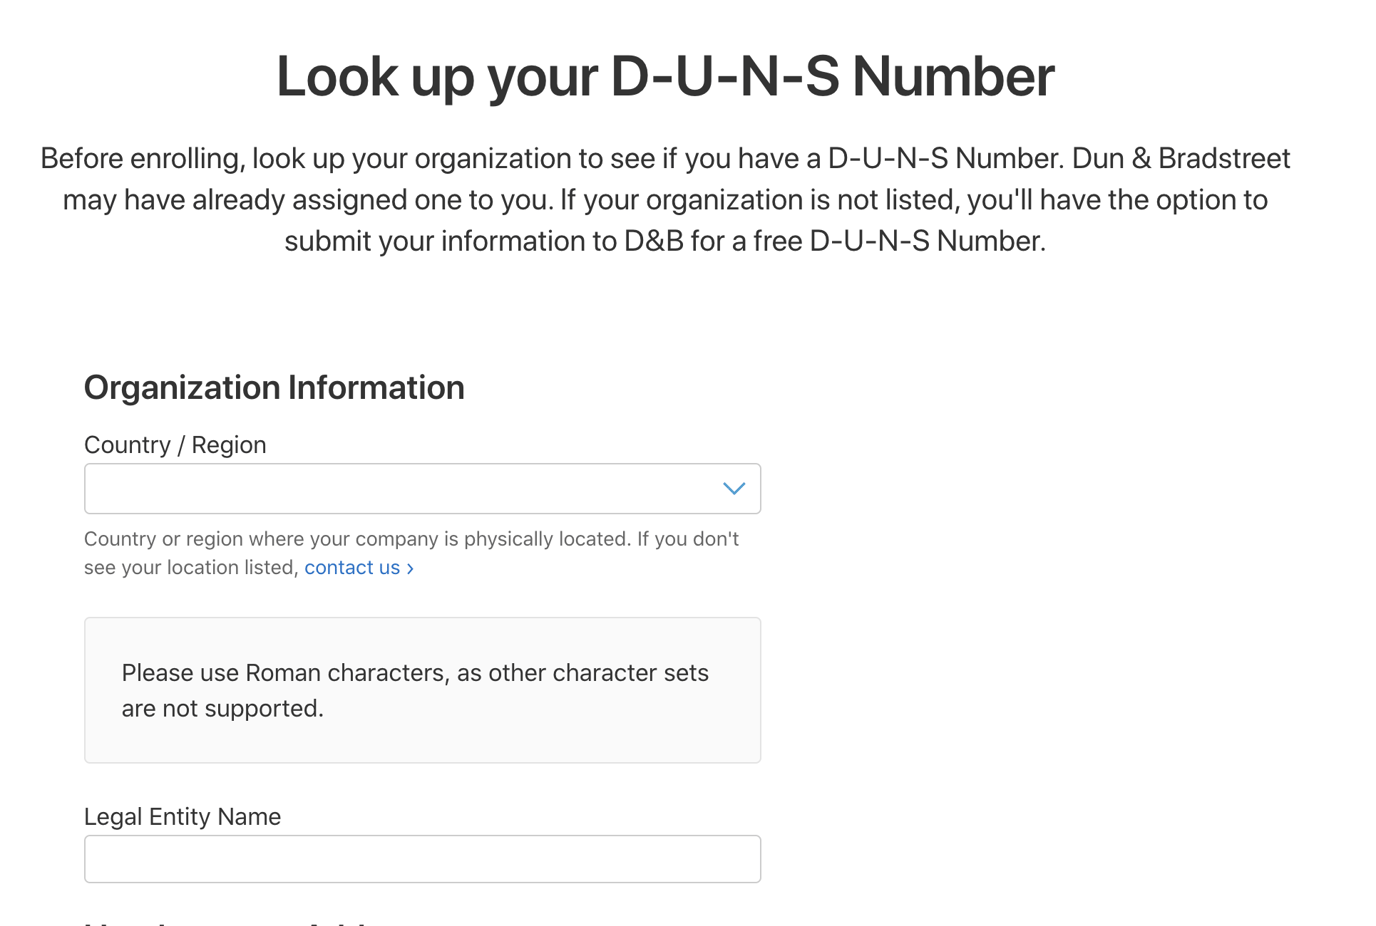Click "Dun & Bradstreet" in the intro paragraph

1181,159
